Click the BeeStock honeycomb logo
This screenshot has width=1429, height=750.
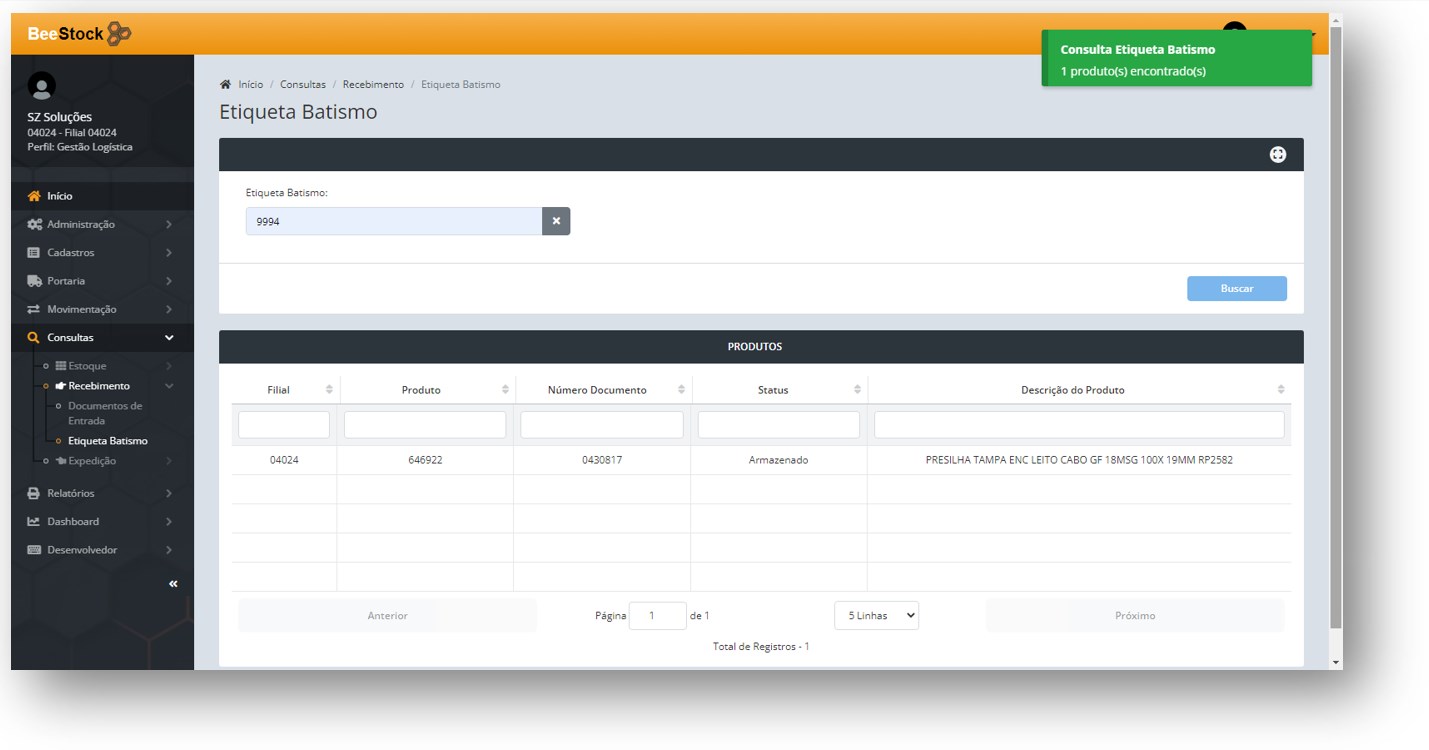[119, 34]
